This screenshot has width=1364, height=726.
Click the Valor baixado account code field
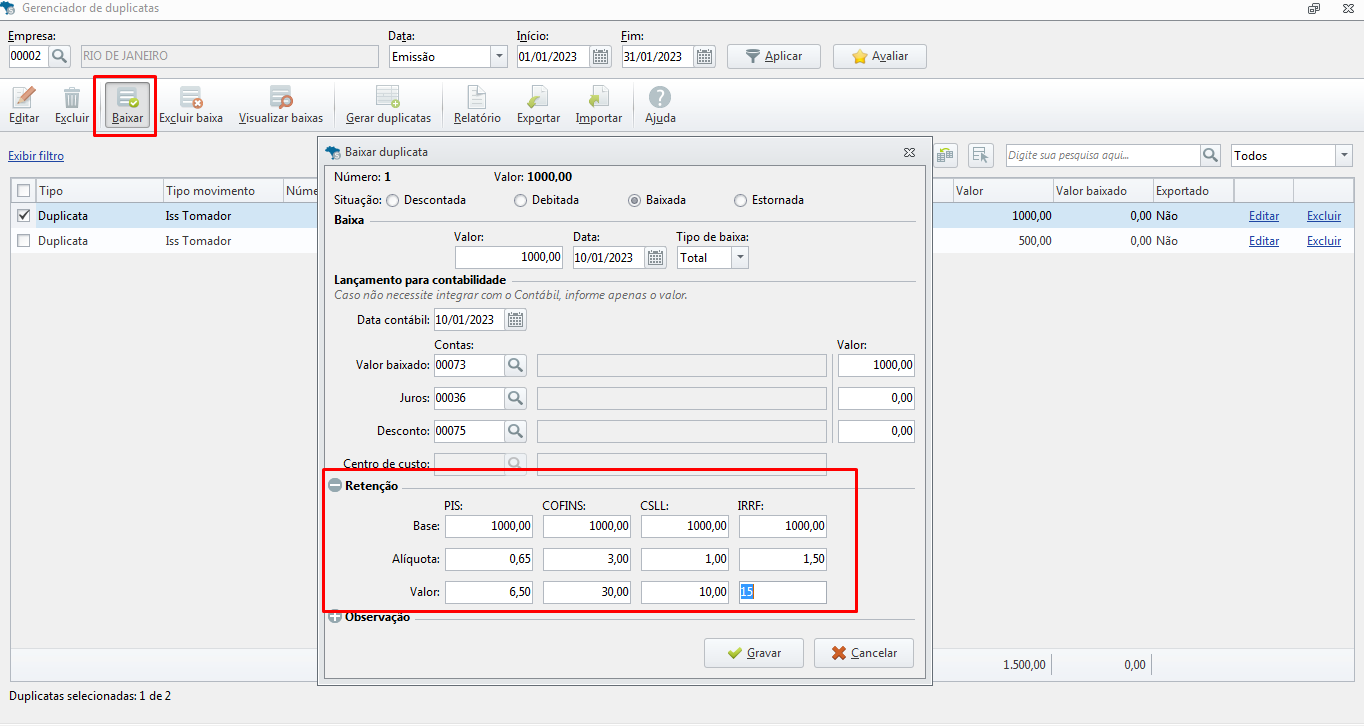click(469, 366)
